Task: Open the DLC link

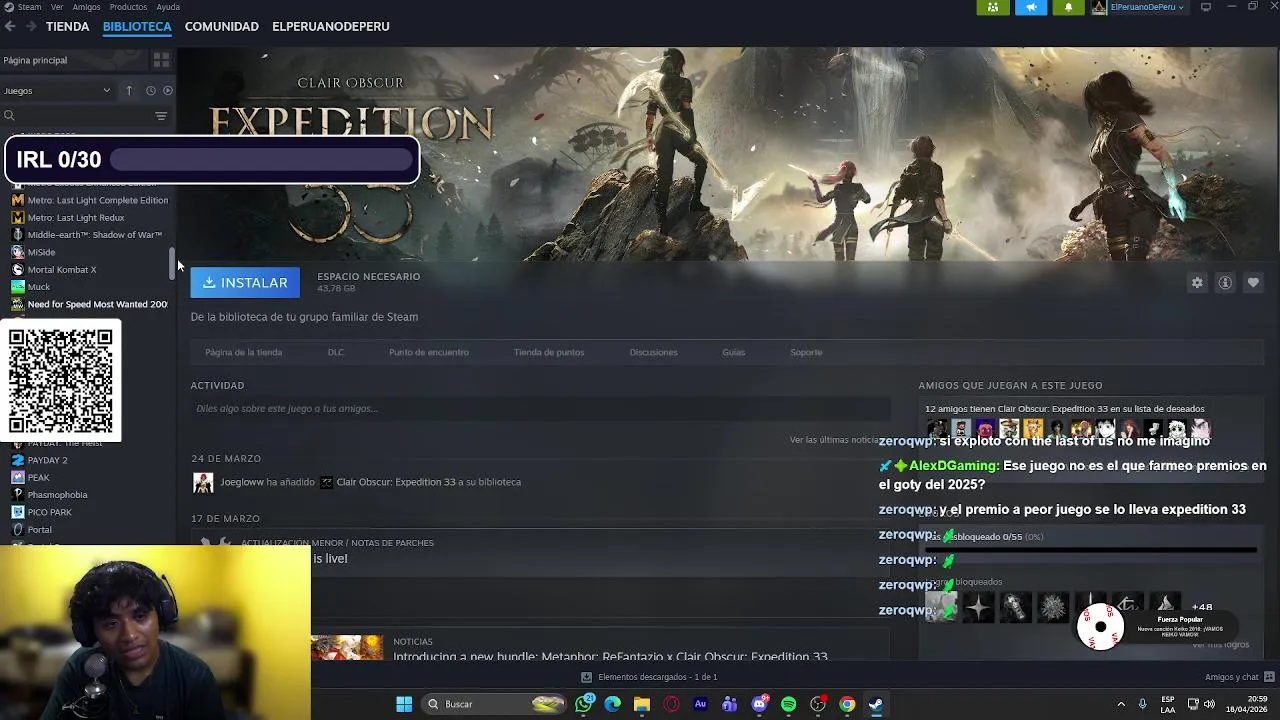Action: click(x=336, y=352)
